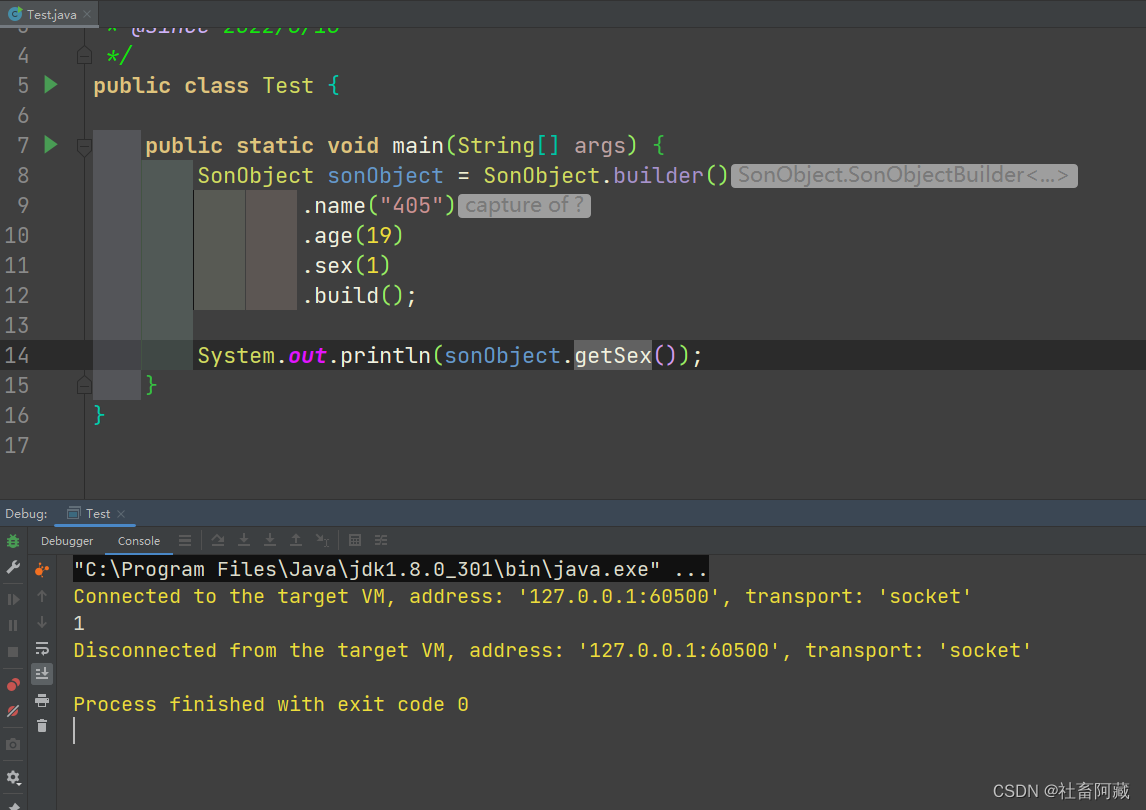Click the View Breakpoints red circles icon

click(13, 685)
